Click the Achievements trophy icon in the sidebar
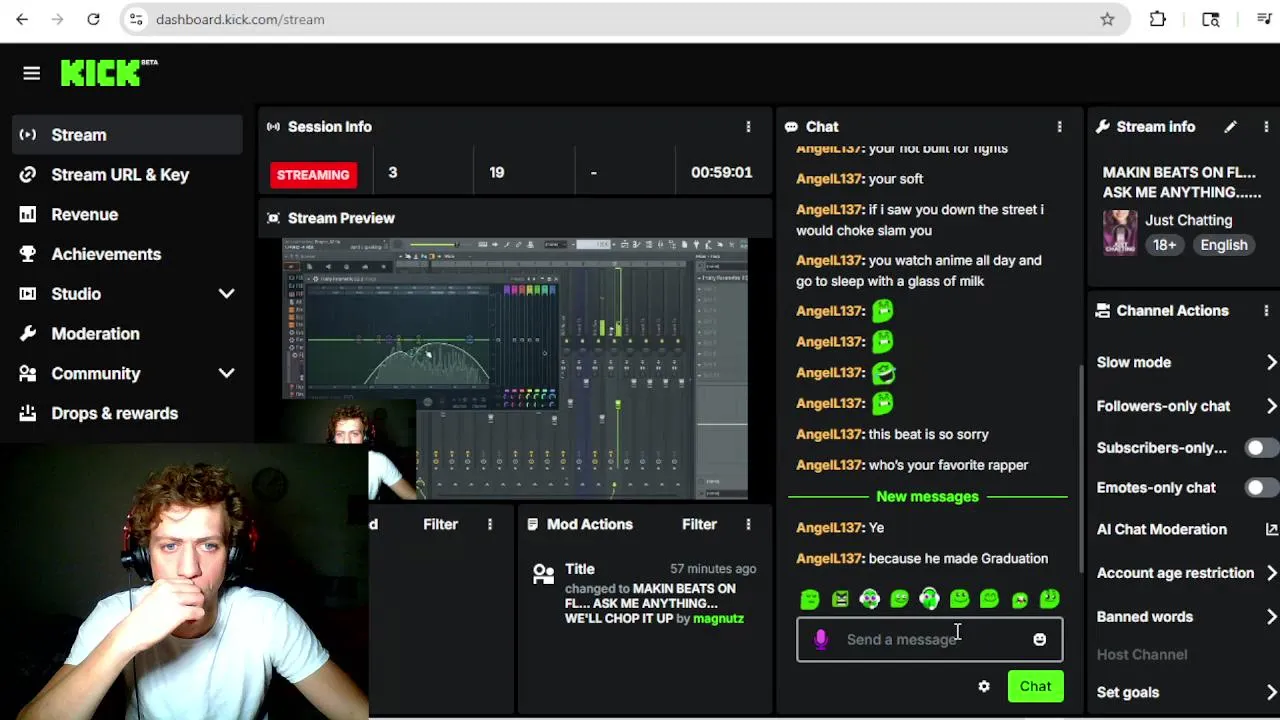Image resolution: width=1280 pixels, height=720 pixels. coord(28,254)
